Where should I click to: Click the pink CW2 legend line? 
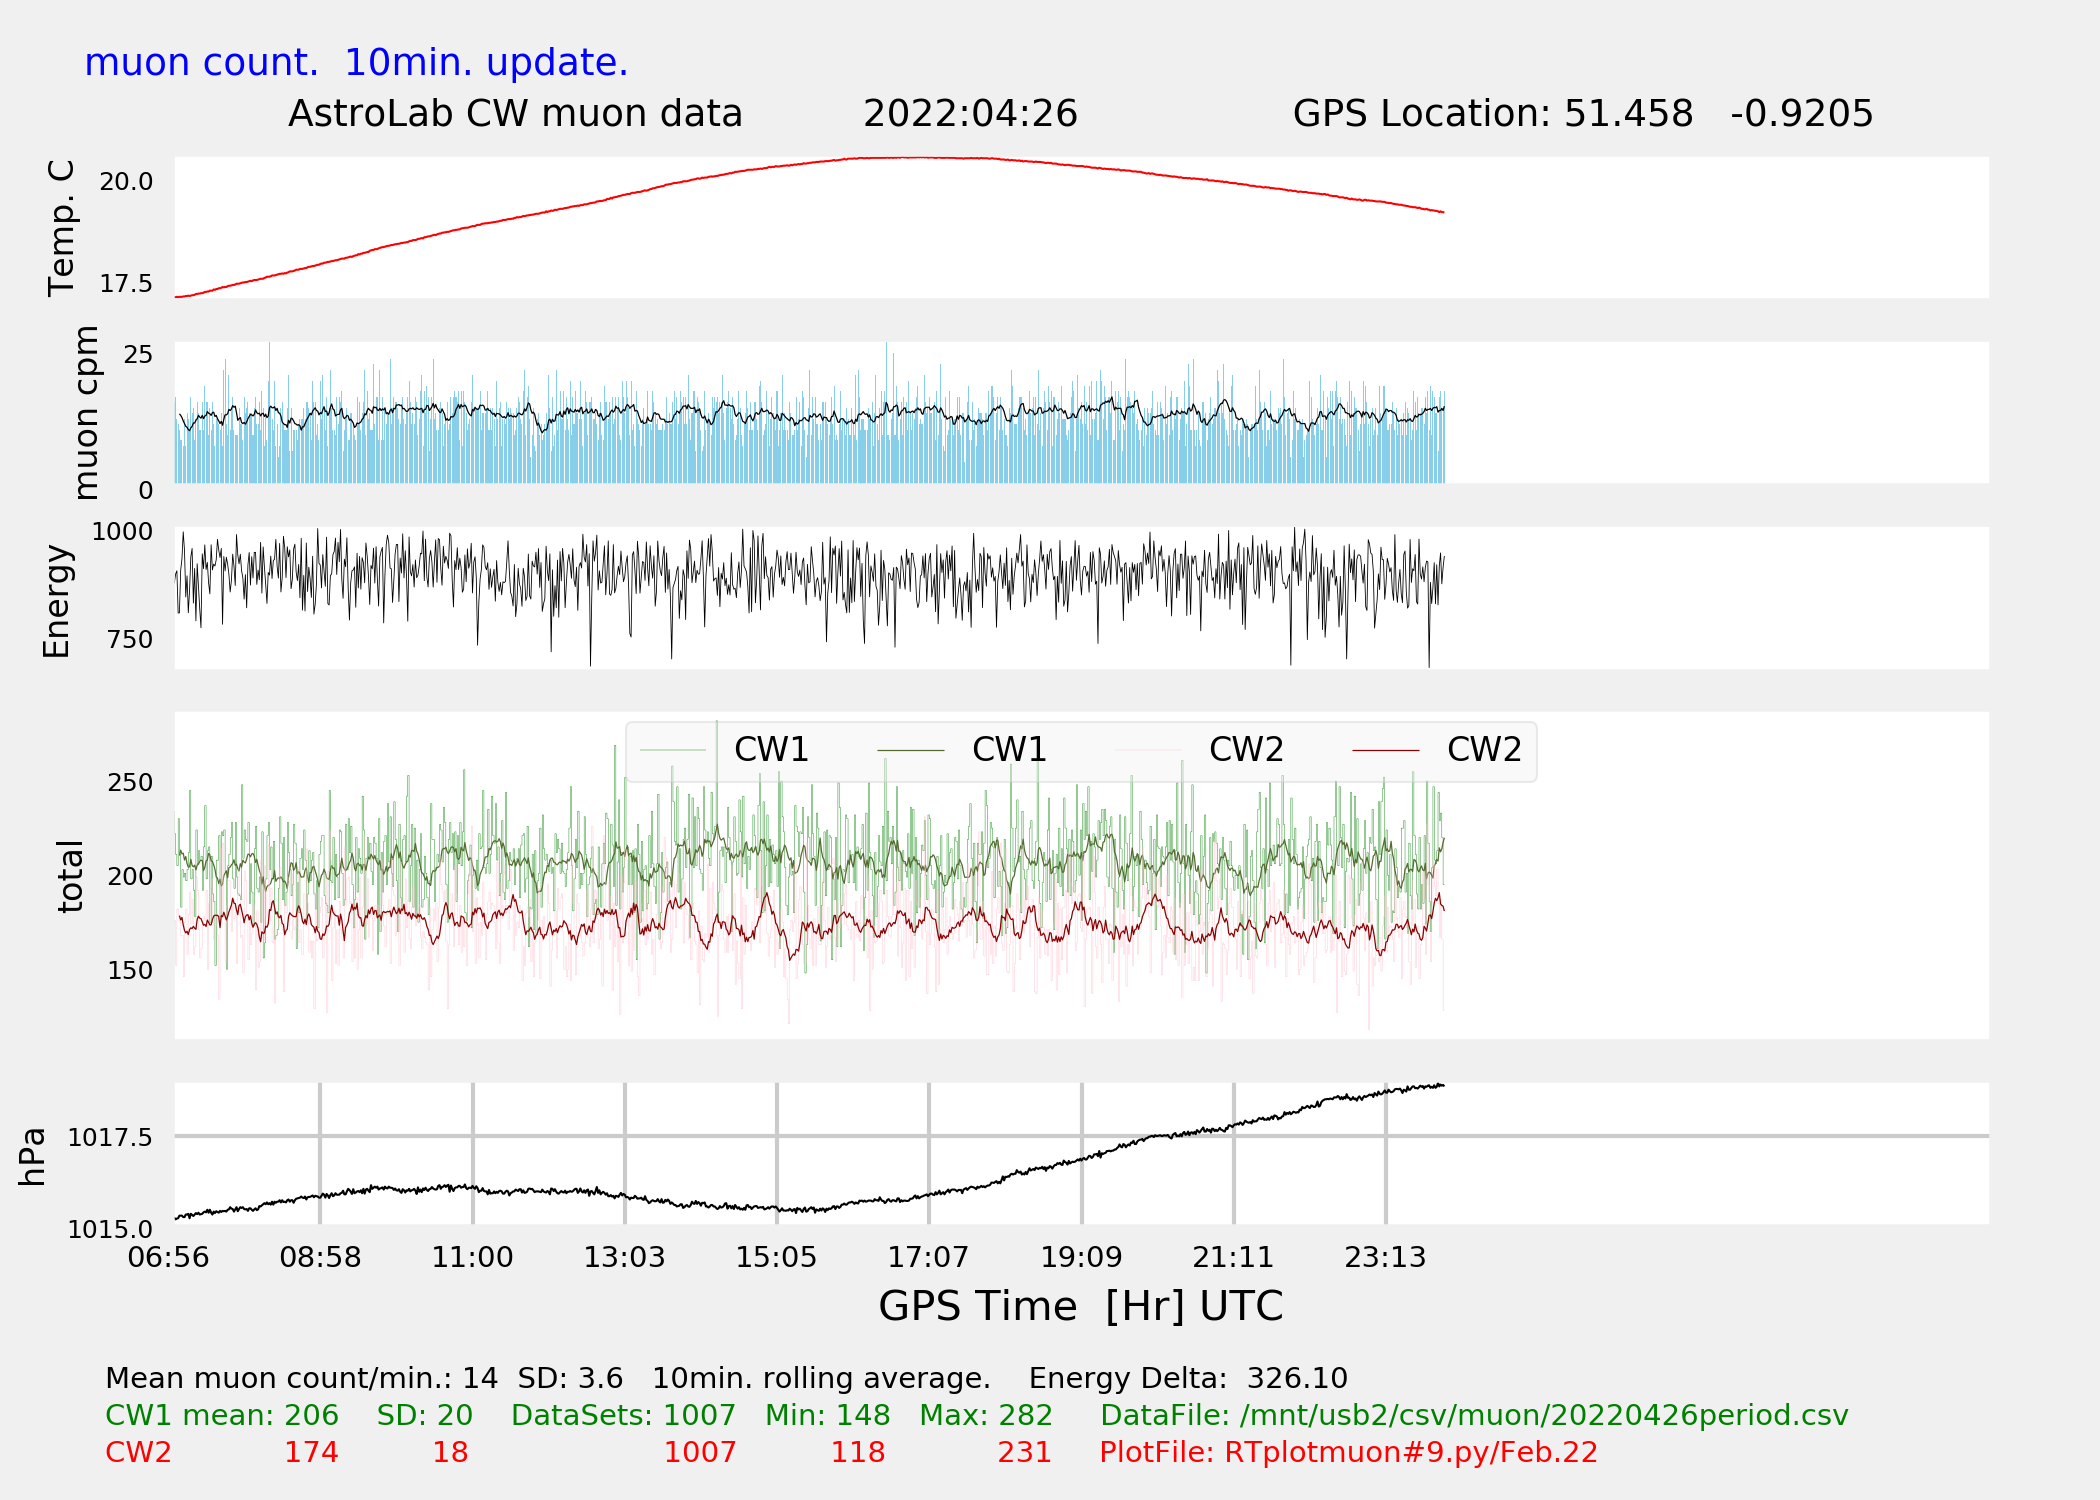click(1148, 750)
